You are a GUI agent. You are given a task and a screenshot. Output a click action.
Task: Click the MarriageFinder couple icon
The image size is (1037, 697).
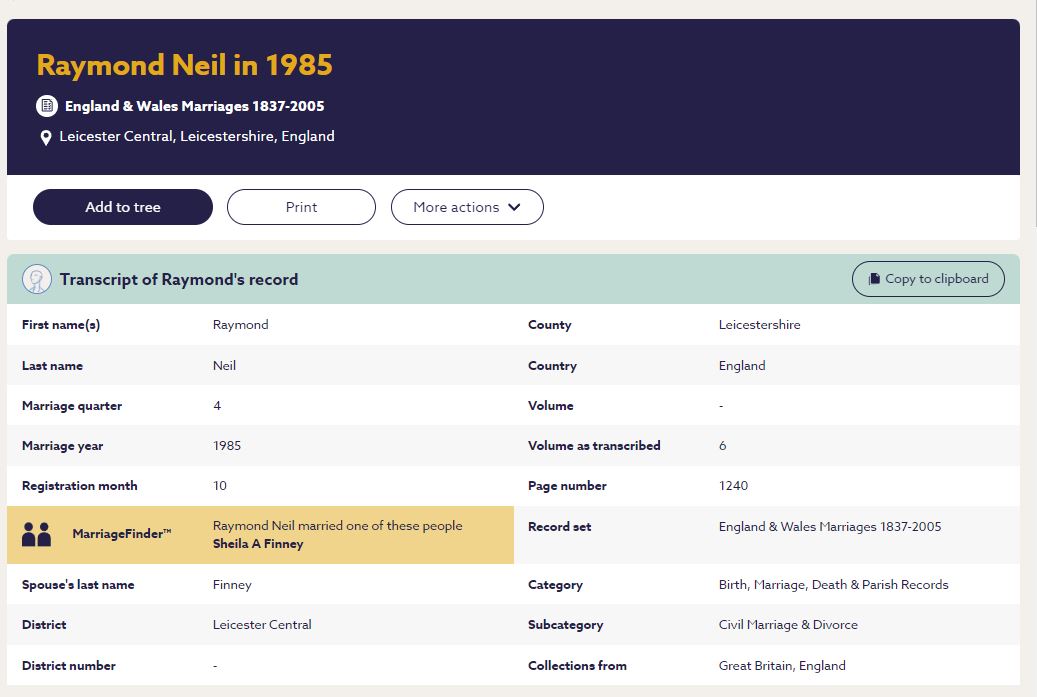pyautogui.click(x=36, y=535)
